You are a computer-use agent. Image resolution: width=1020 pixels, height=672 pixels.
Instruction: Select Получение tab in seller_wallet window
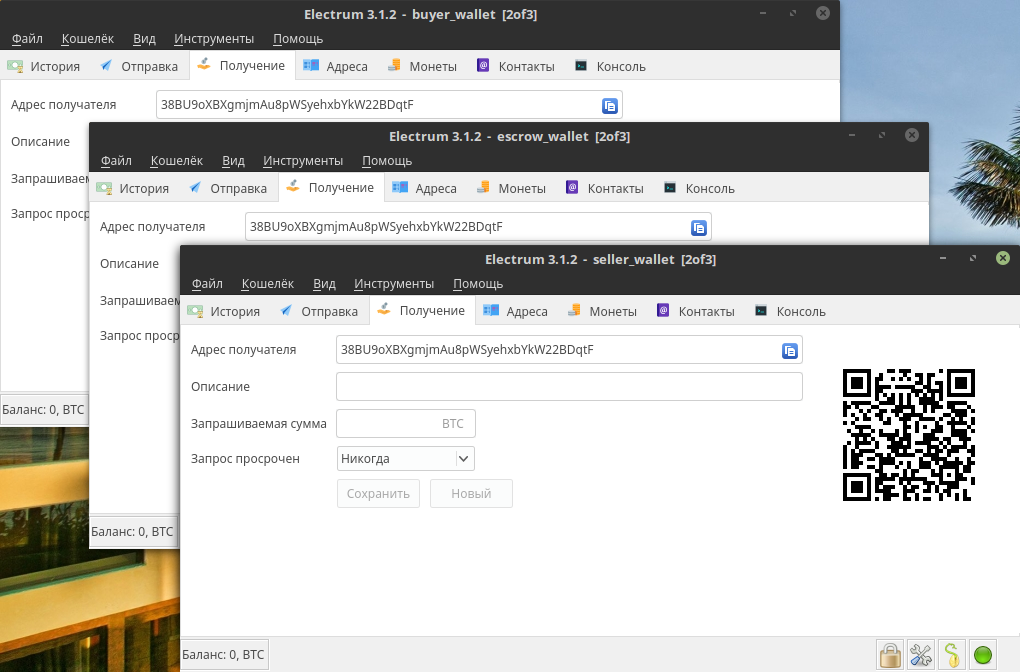point(422,310)
